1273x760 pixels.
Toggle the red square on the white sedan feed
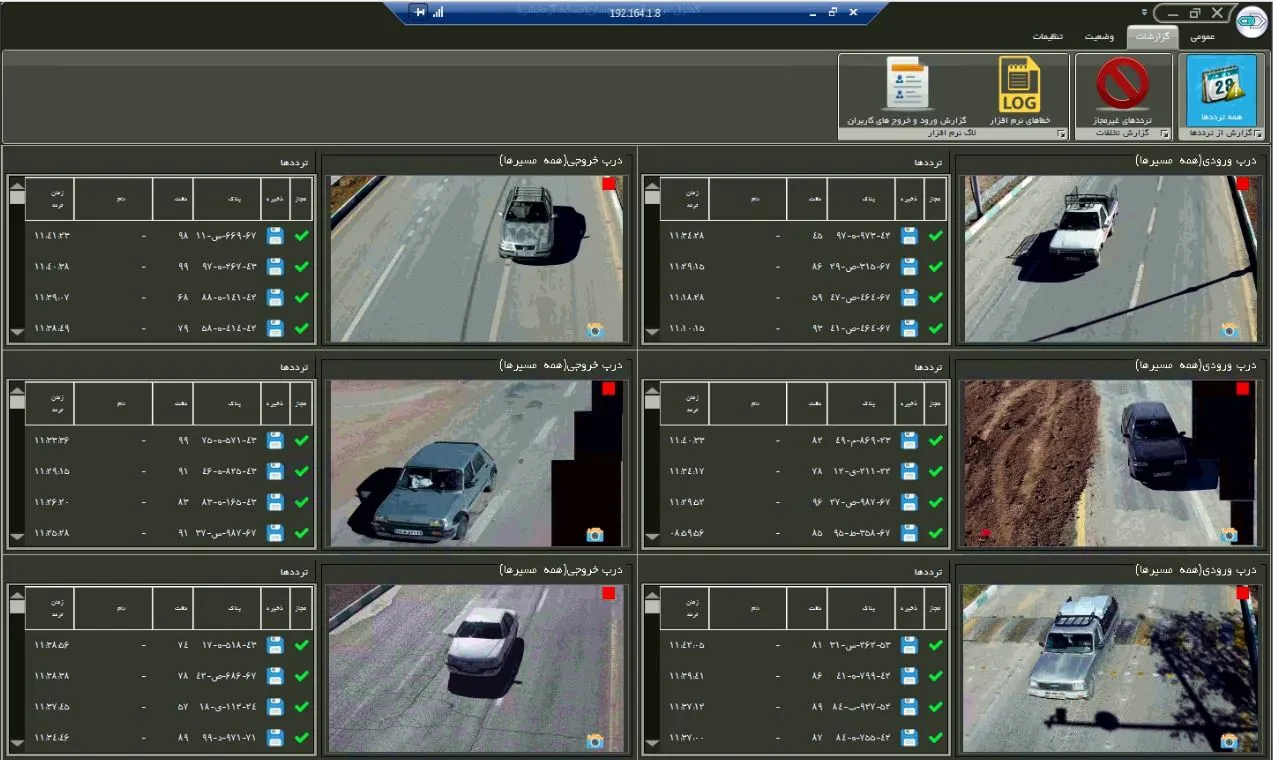609,593
